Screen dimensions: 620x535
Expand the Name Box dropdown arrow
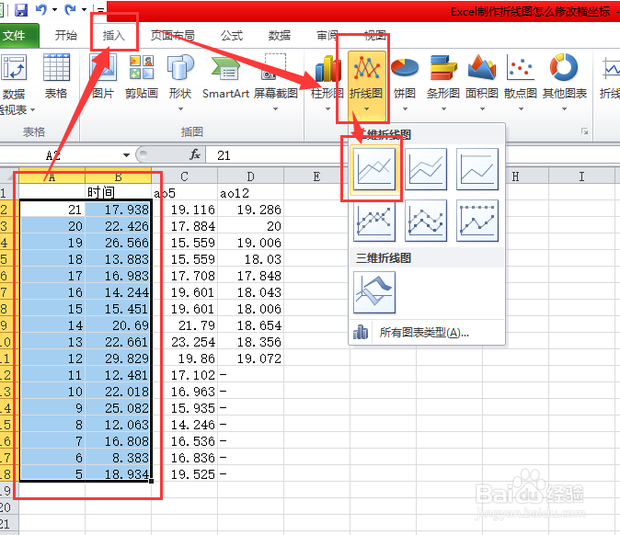pos(126,155)
